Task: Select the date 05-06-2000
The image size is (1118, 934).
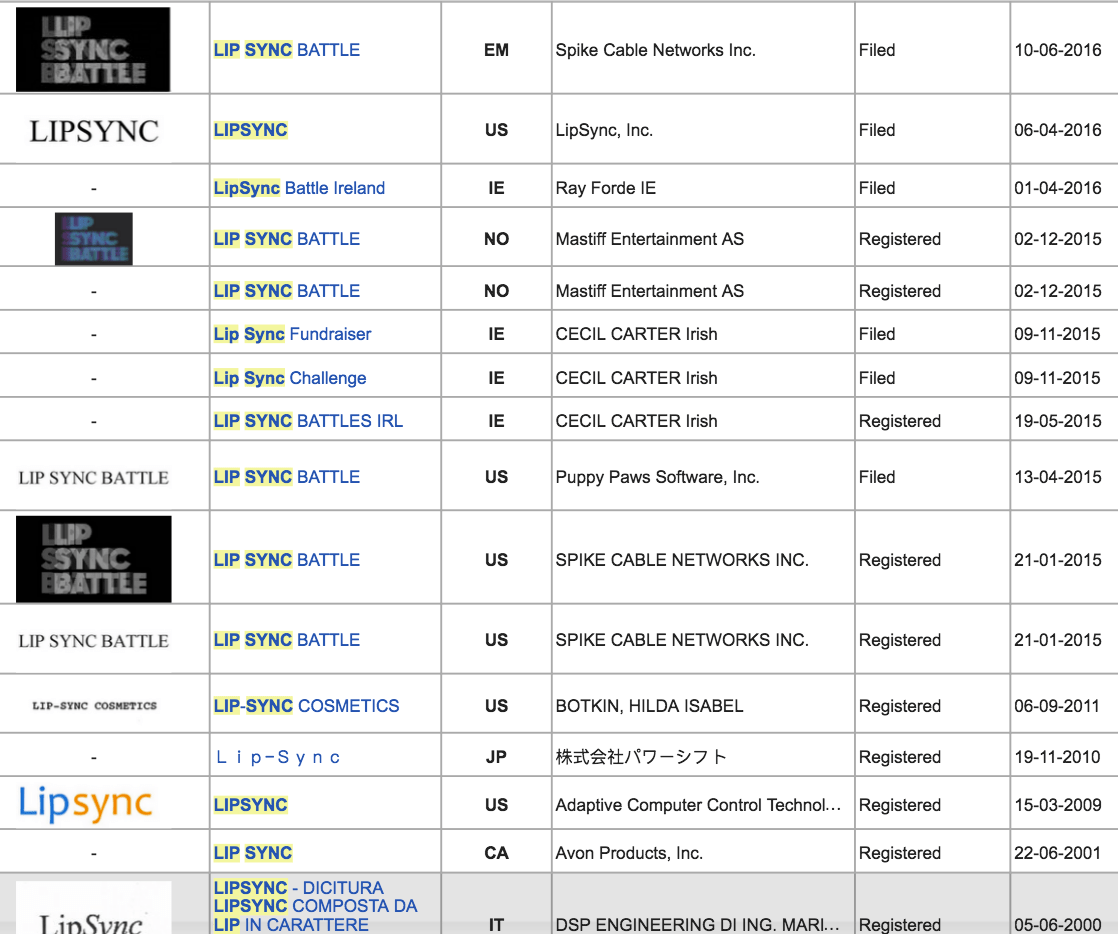Action: click(1057, 924)
